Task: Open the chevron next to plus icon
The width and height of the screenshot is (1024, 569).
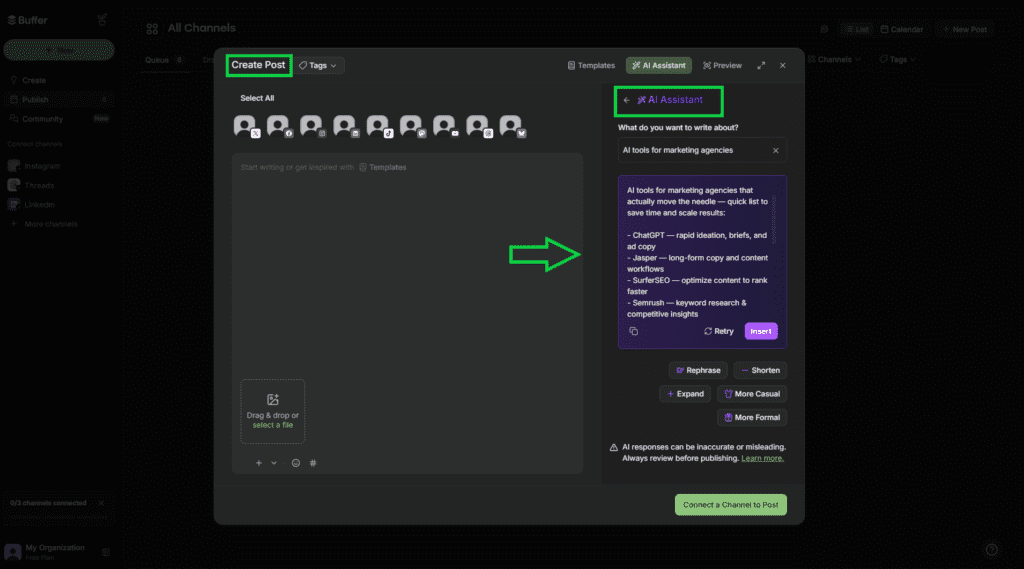Action: click(274, 463)
